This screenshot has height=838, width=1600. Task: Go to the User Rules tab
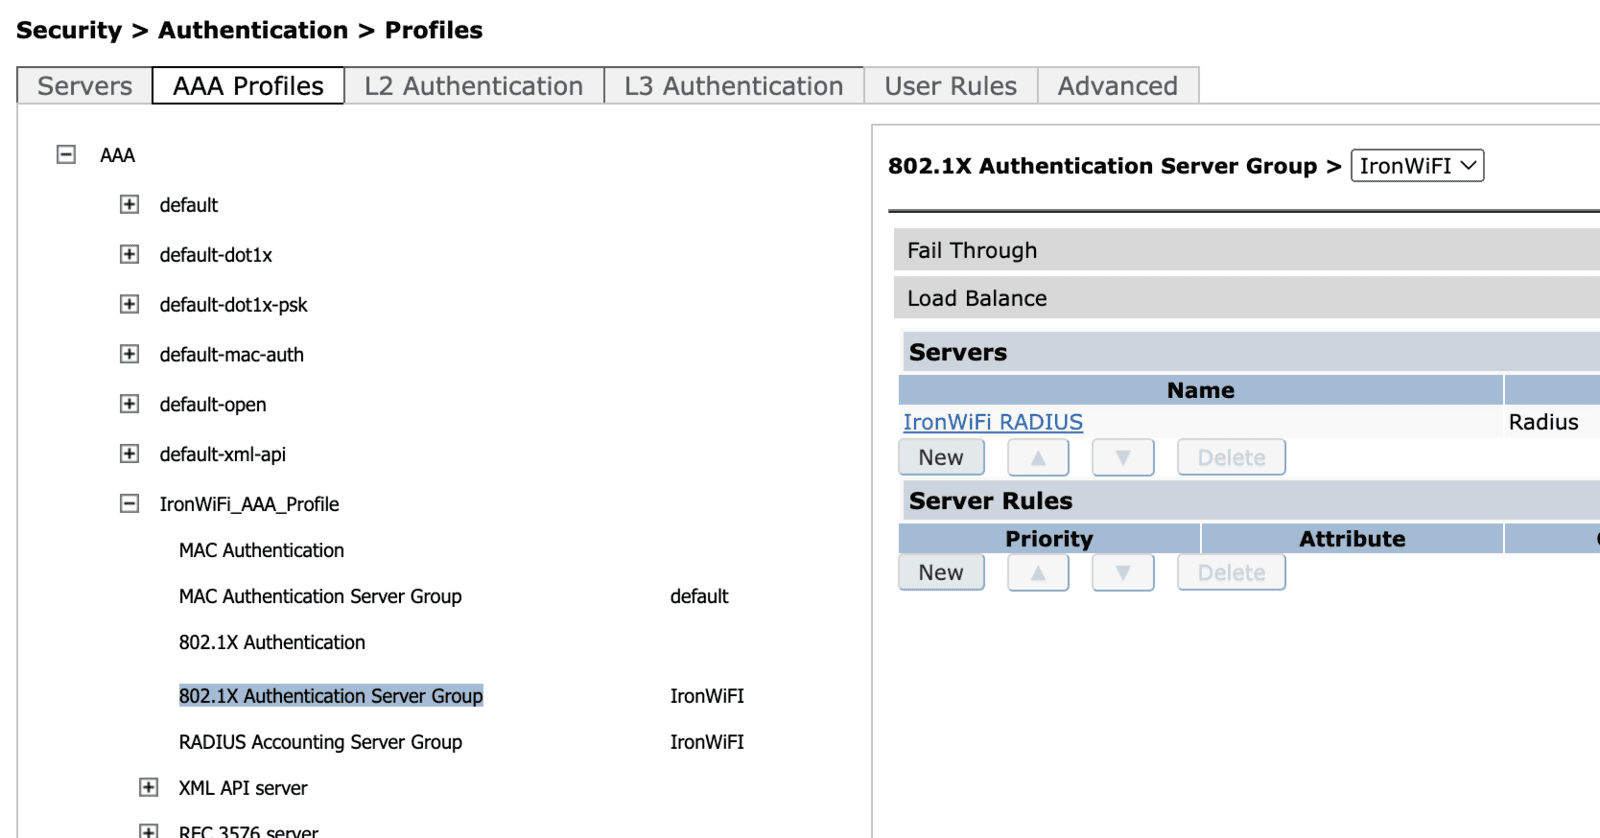[x=950, y=86]
